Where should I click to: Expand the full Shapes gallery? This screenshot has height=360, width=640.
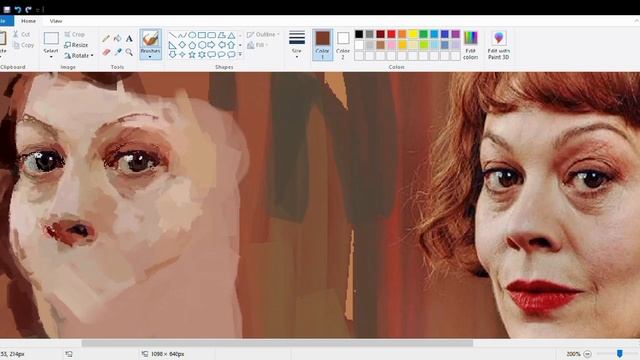240,54
